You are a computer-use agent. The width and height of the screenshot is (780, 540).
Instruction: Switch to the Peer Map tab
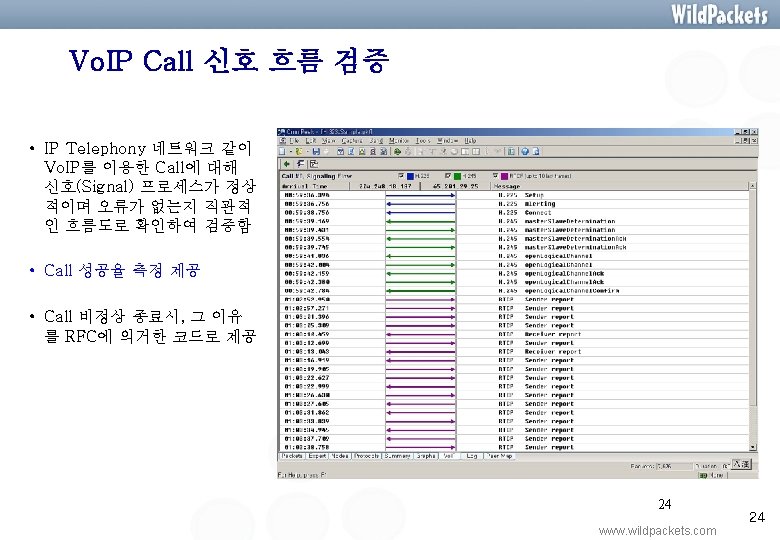499,456
